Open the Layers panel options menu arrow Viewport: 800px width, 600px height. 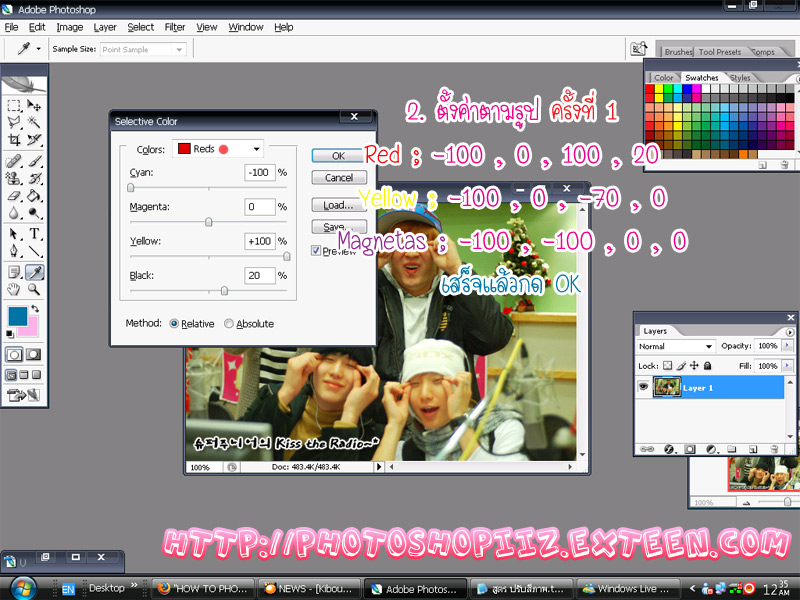(790, 332)
